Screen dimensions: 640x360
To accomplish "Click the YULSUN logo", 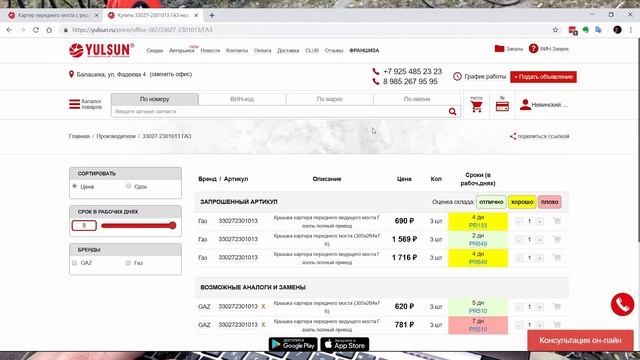I will (101, 50).
